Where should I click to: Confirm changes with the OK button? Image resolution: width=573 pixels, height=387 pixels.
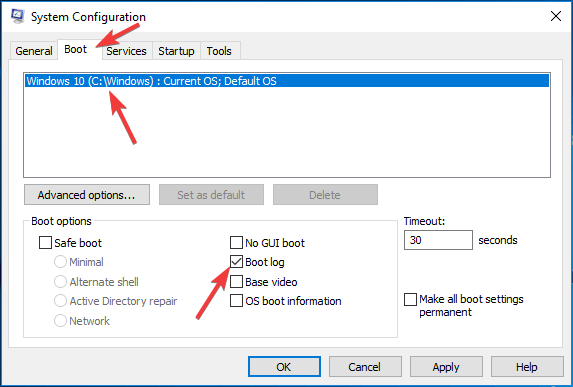click(x=284, y=367)
